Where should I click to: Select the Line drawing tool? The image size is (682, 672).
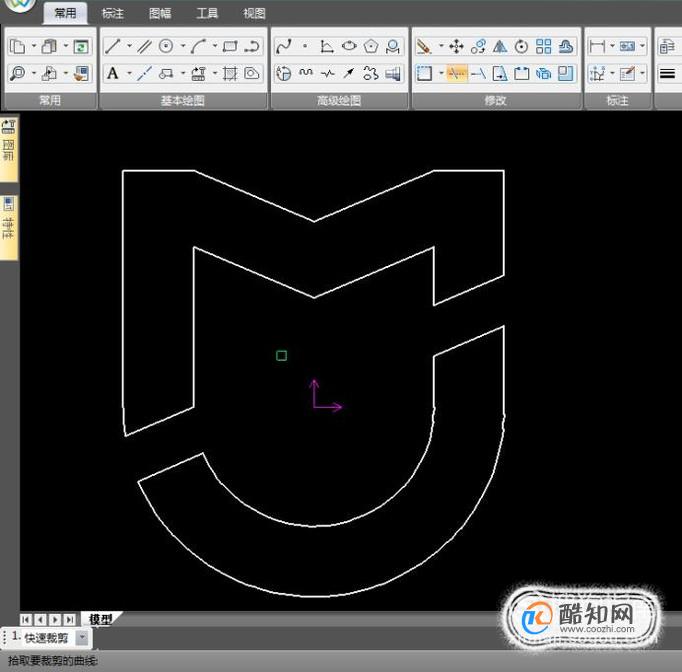point(113,46)
